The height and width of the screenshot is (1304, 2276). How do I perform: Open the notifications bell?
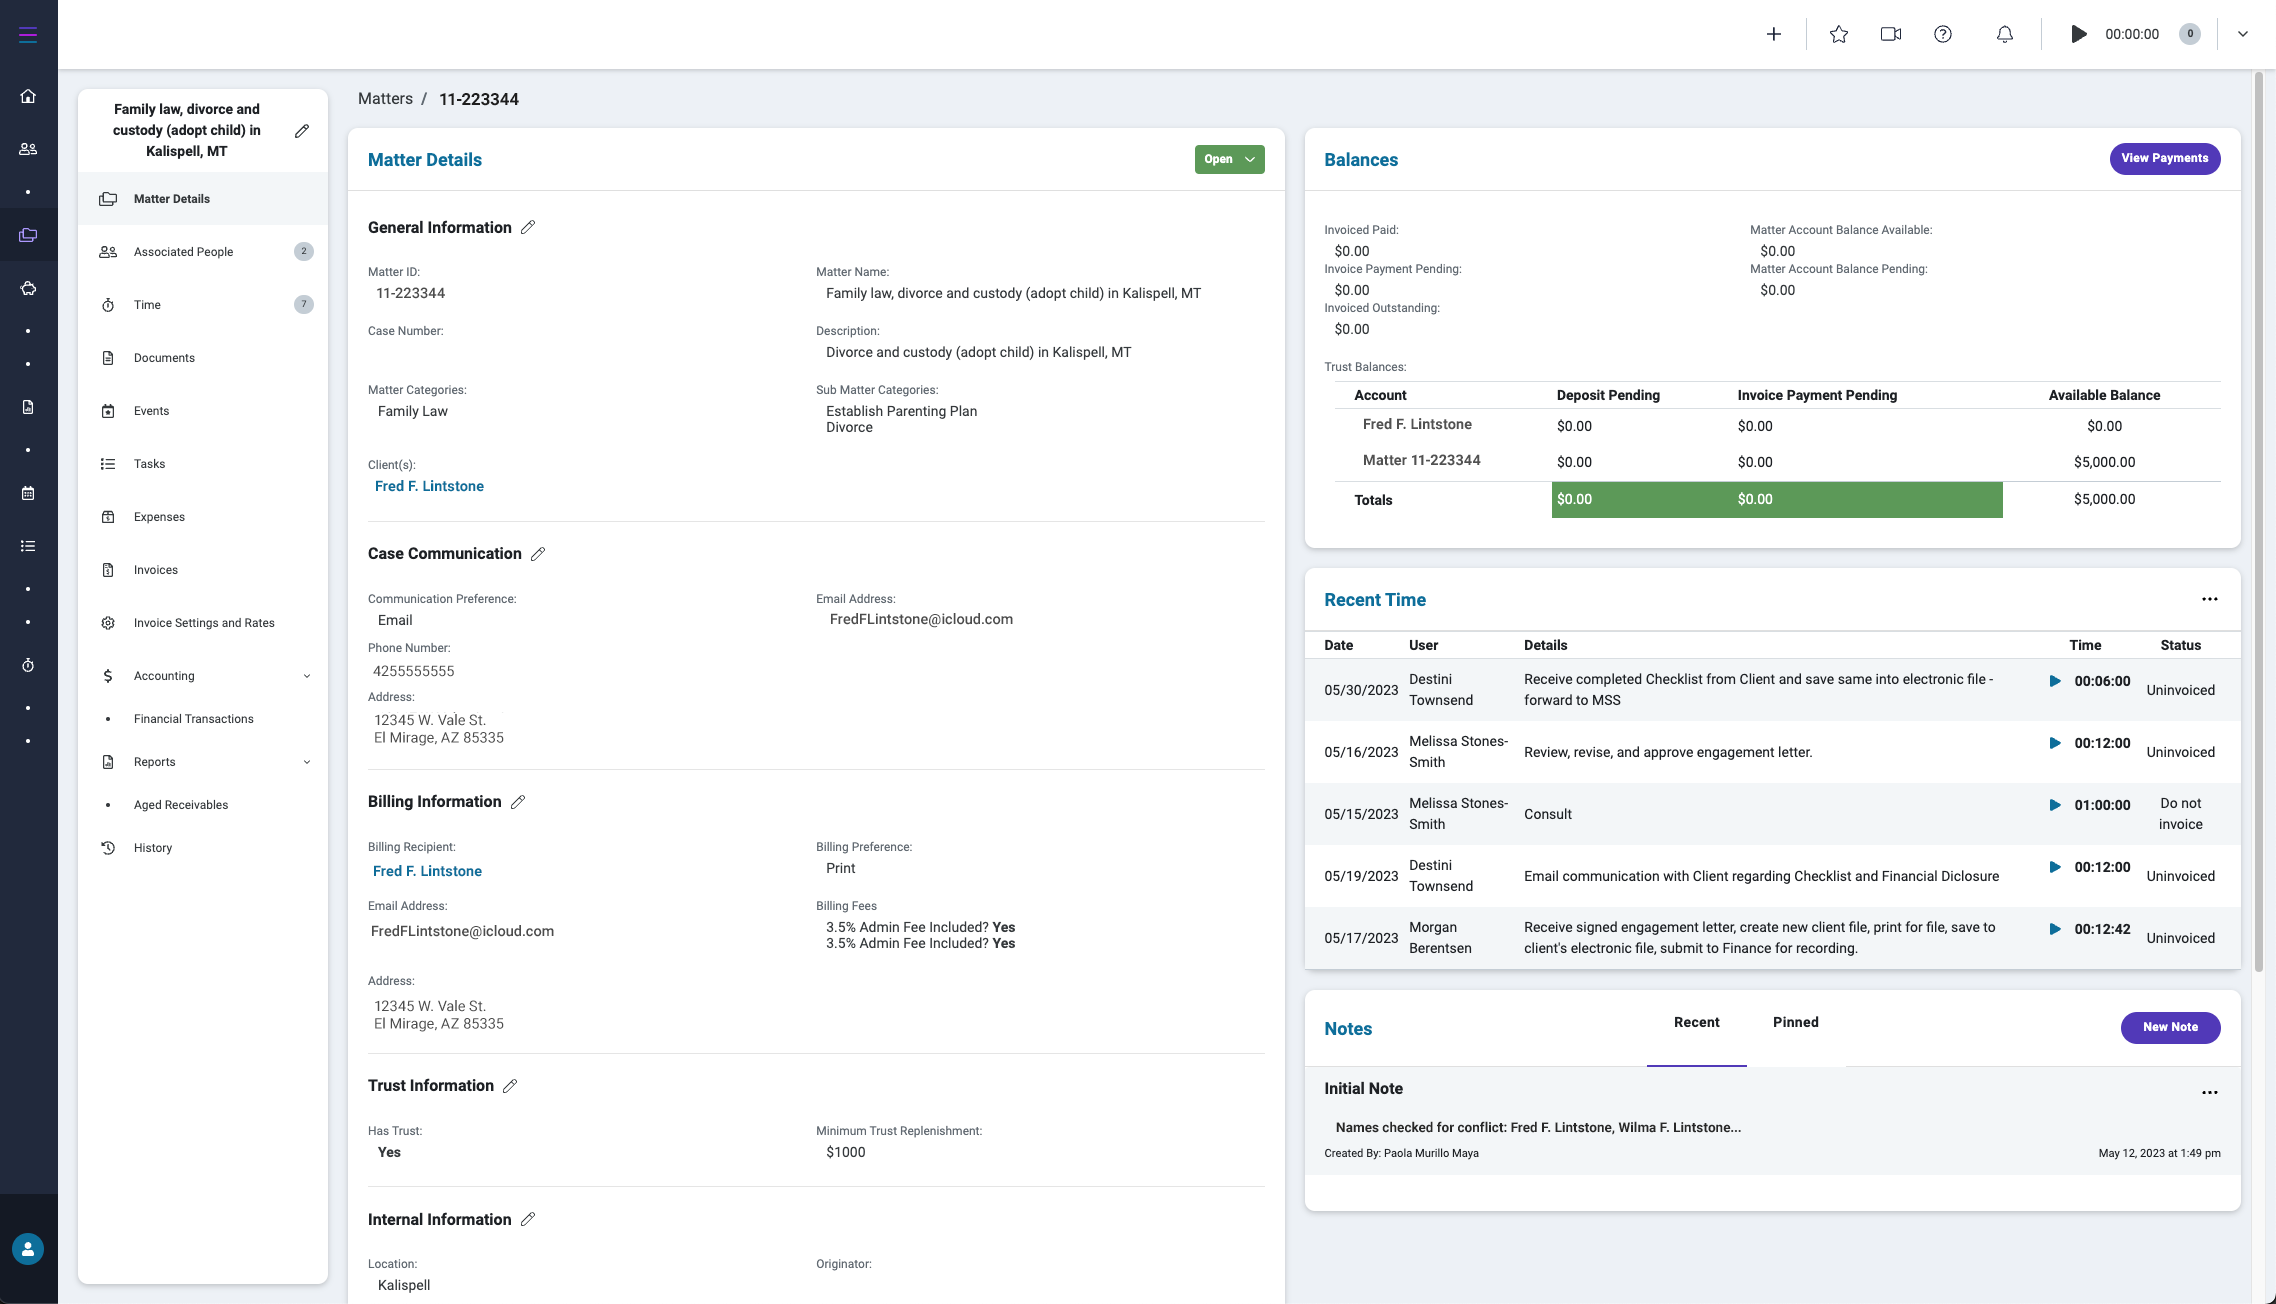(x=2004, y=34)
